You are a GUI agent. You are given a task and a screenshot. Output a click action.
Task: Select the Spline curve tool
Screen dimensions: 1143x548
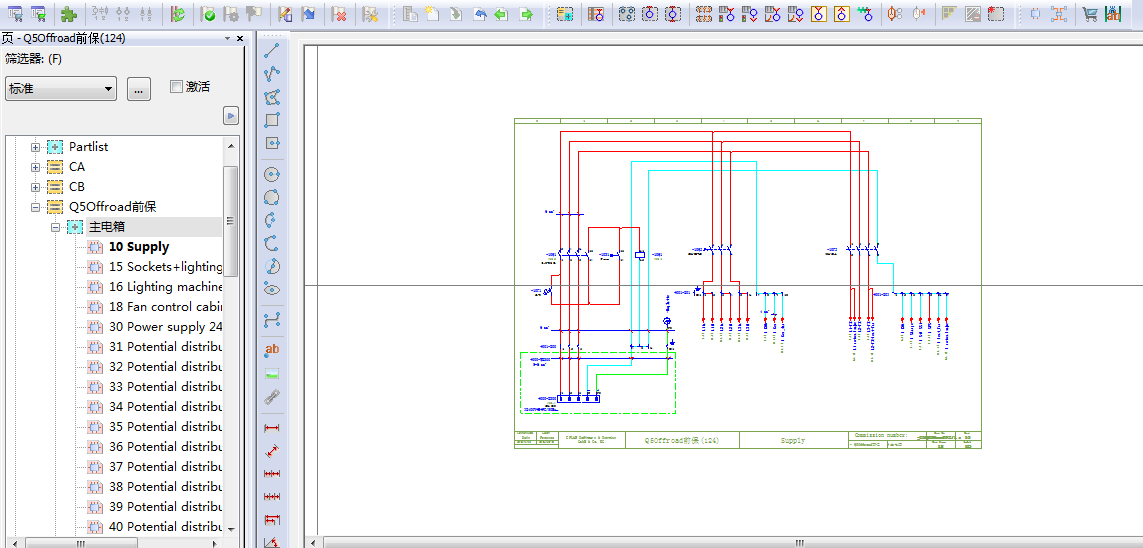tap(272, 319)
